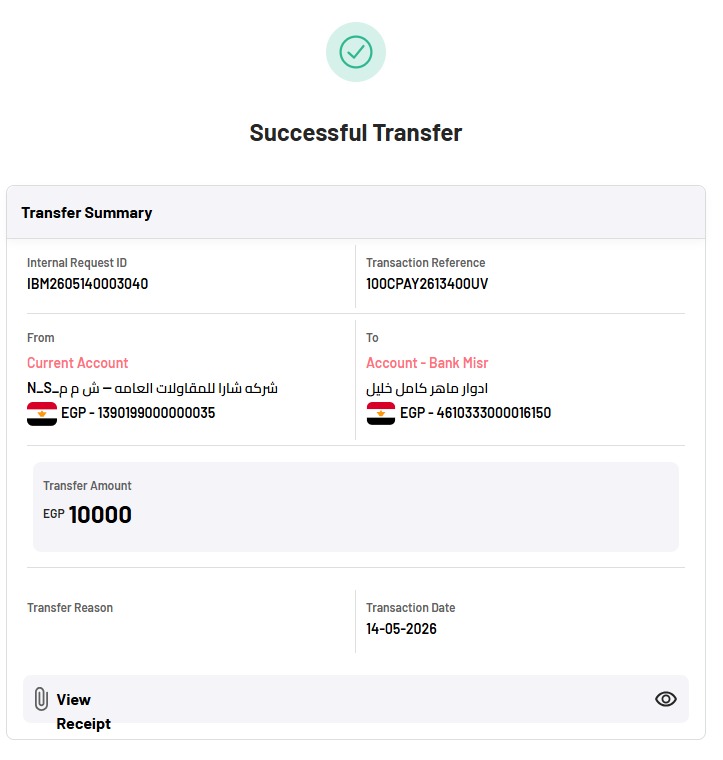Click the Transfer Summary header
Screen dimensions: 723x760
[x=87, y=213]
